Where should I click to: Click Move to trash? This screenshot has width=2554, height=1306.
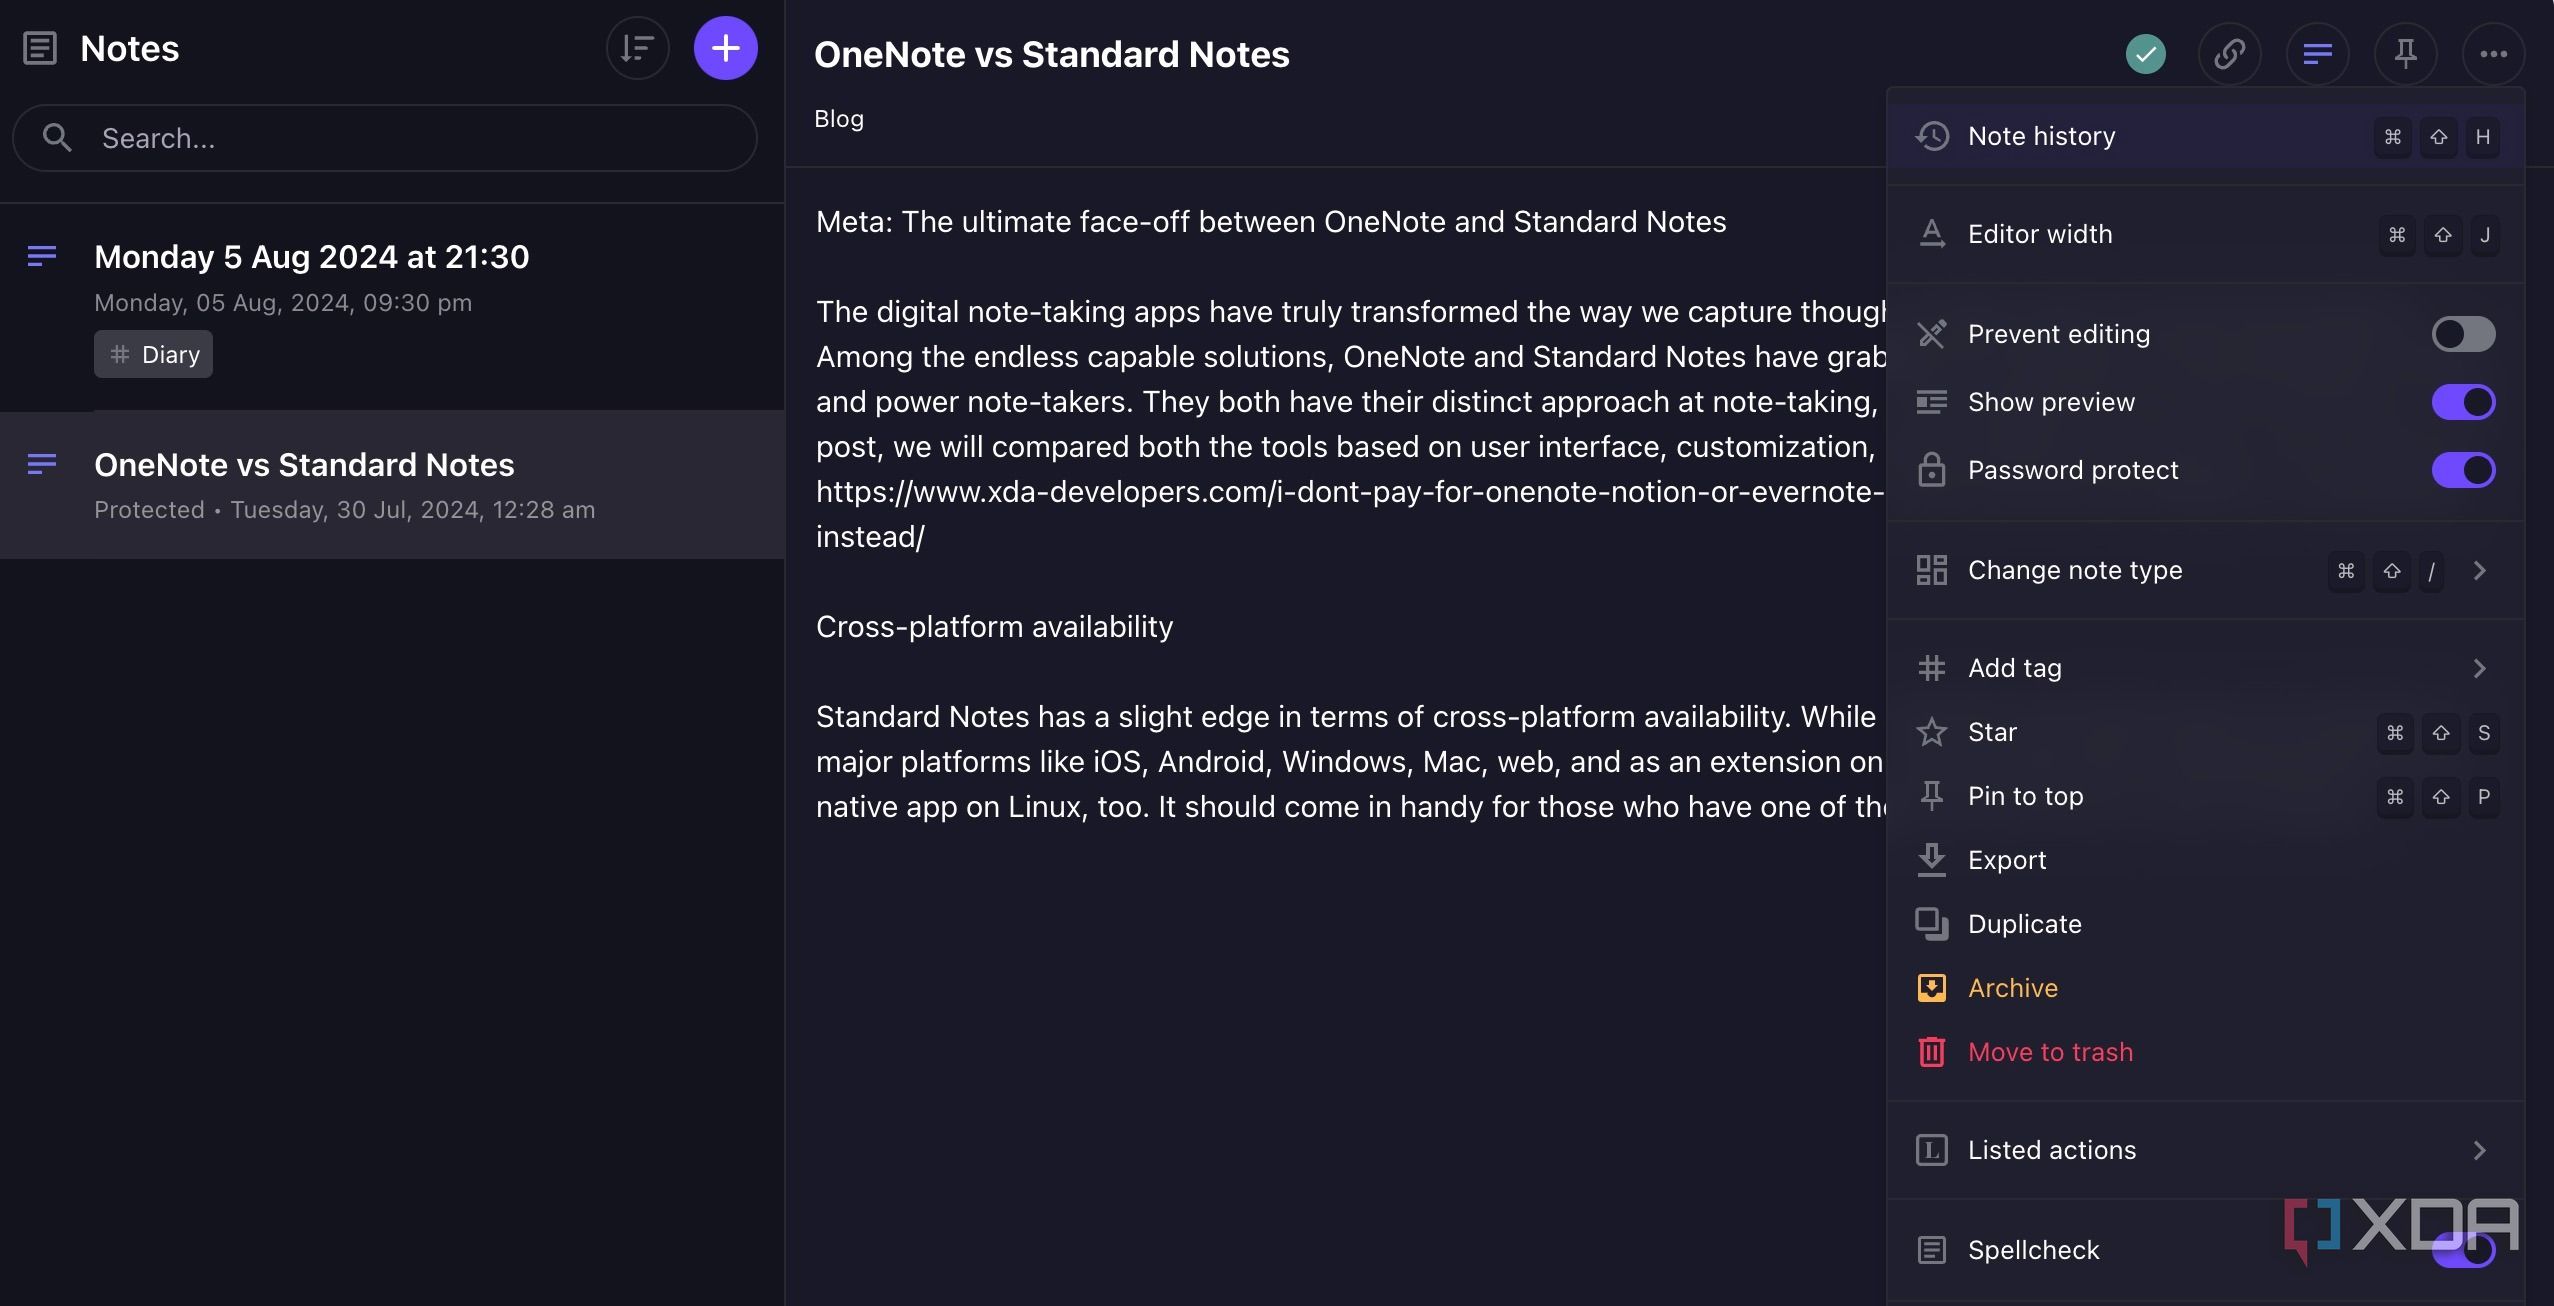2050,1052
